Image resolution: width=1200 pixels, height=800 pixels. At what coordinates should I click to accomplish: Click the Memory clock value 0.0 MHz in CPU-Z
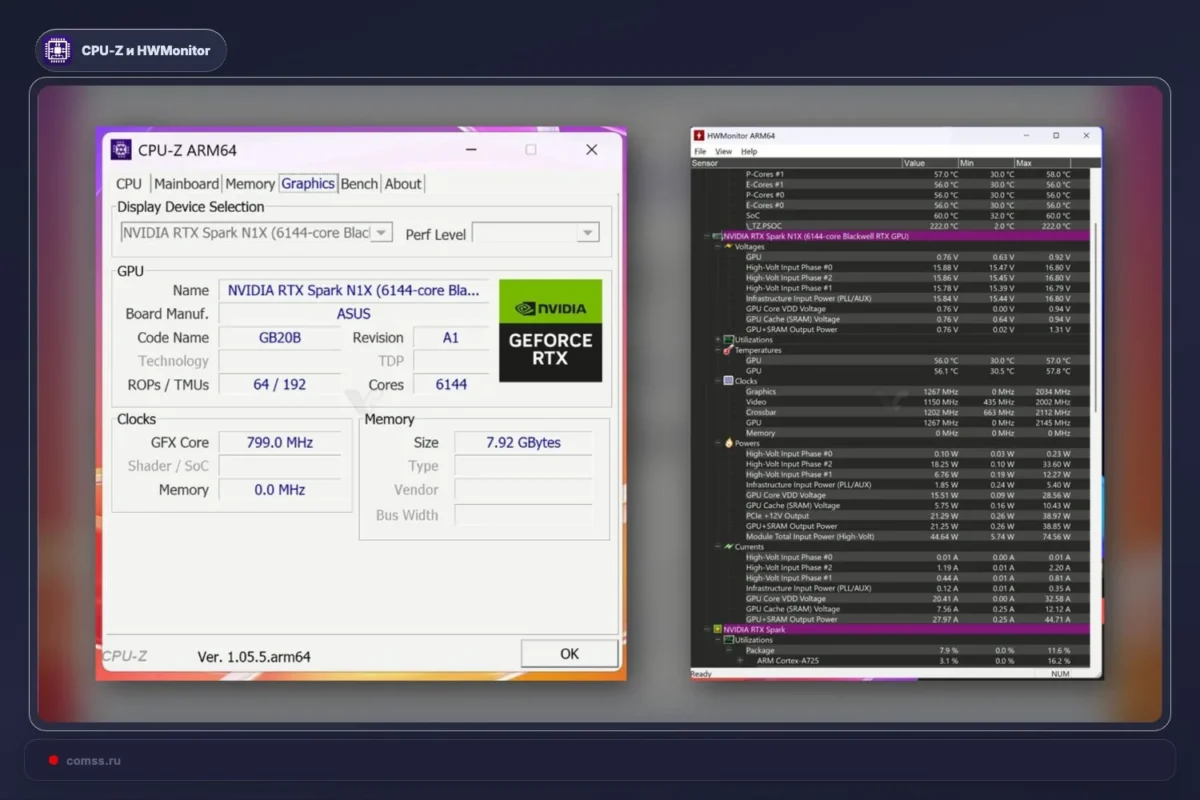coord(278,490)
